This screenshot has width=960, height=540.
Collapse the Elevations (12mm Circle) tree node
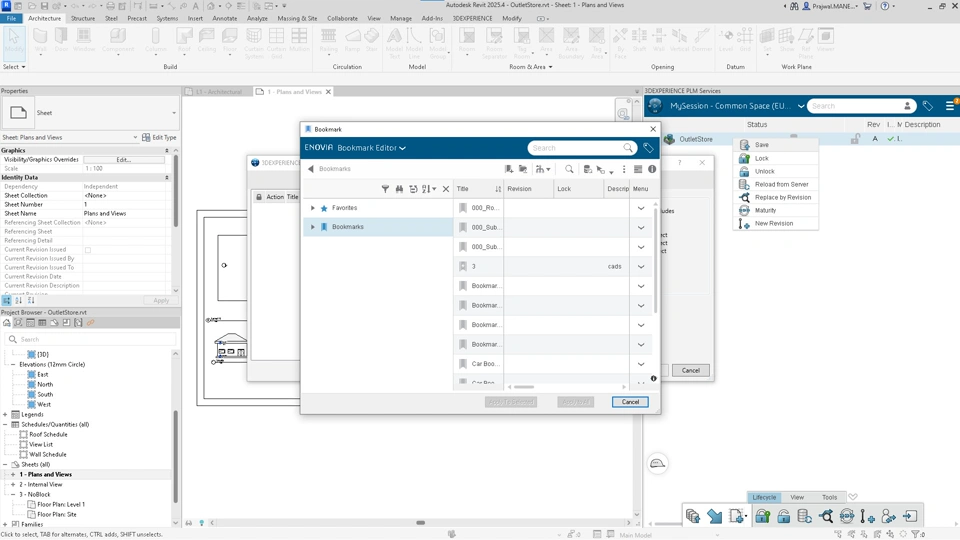point(13,365)
